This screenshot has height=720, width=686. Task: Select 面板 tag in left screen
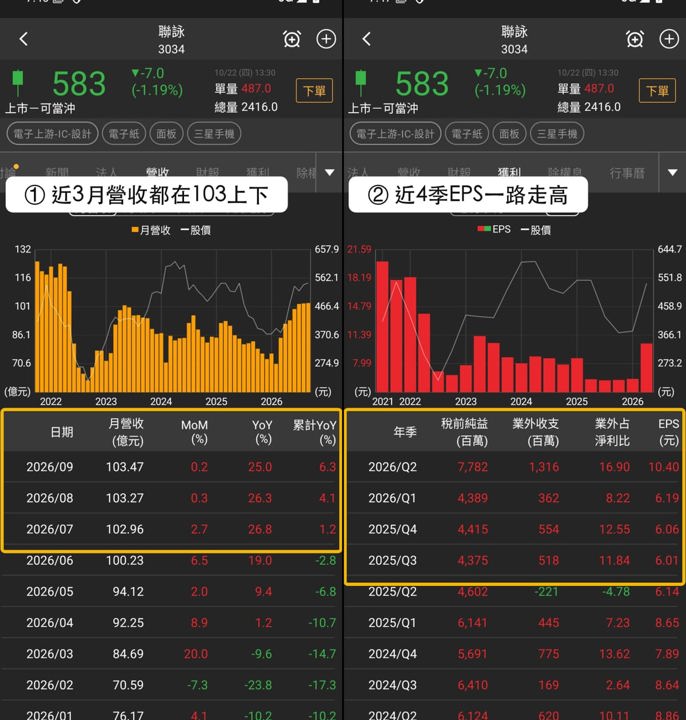[x=166, y=134]
